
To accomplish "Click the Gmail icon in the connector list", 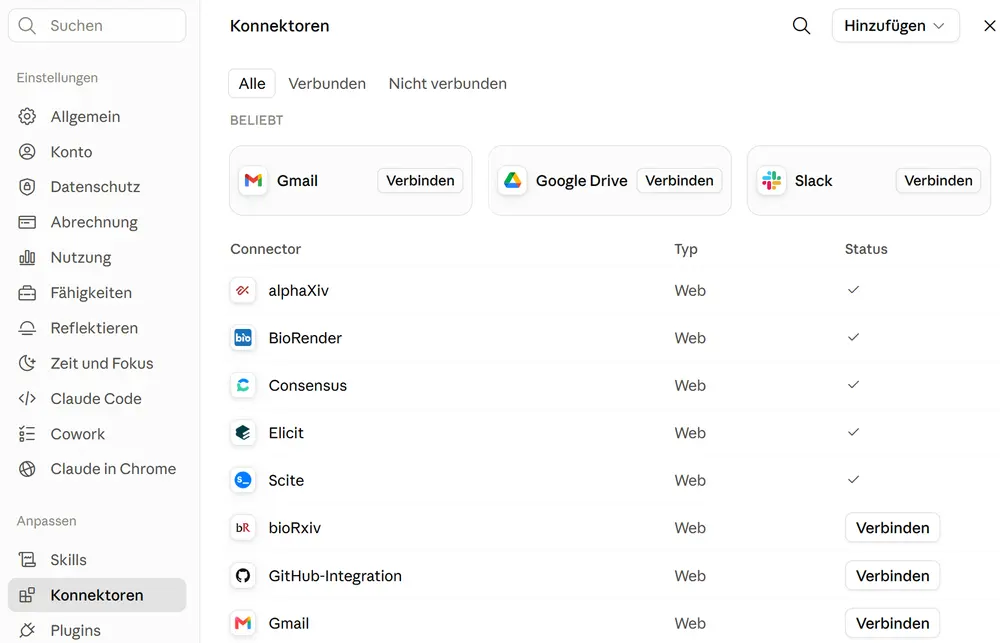I will pos(243,623).
